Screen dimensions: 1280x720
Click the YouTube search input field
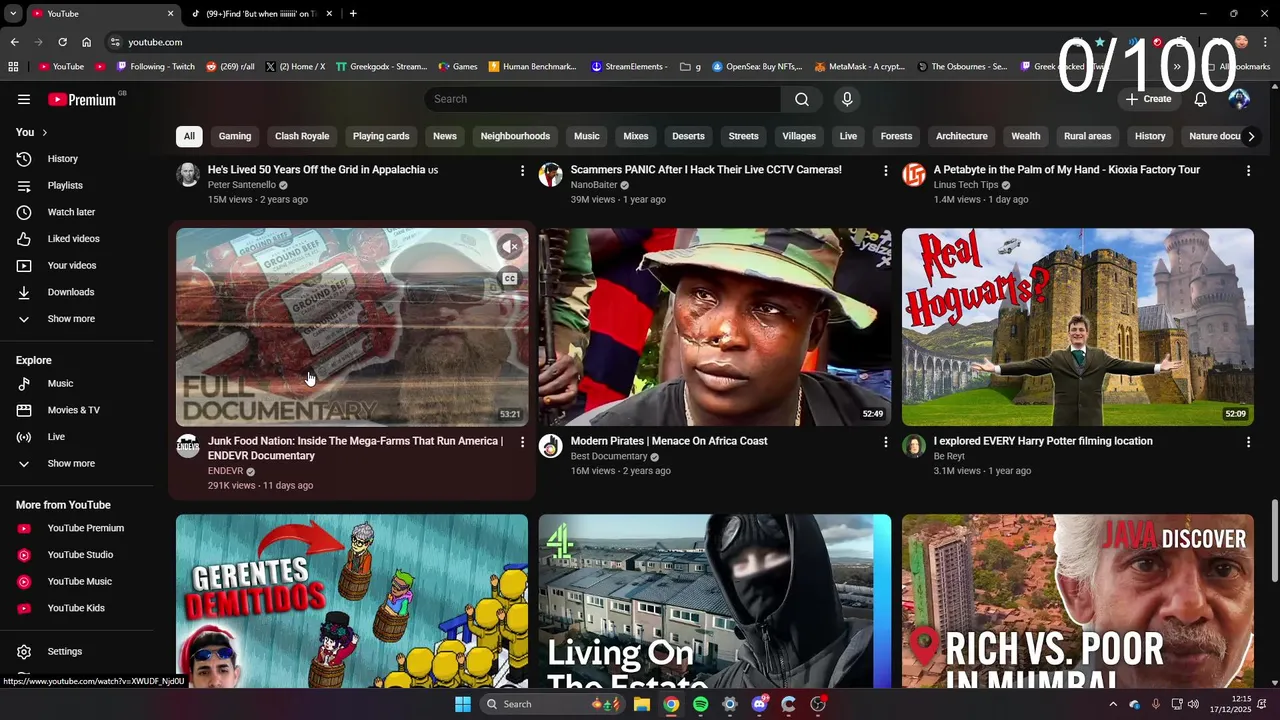click(603, 99)
